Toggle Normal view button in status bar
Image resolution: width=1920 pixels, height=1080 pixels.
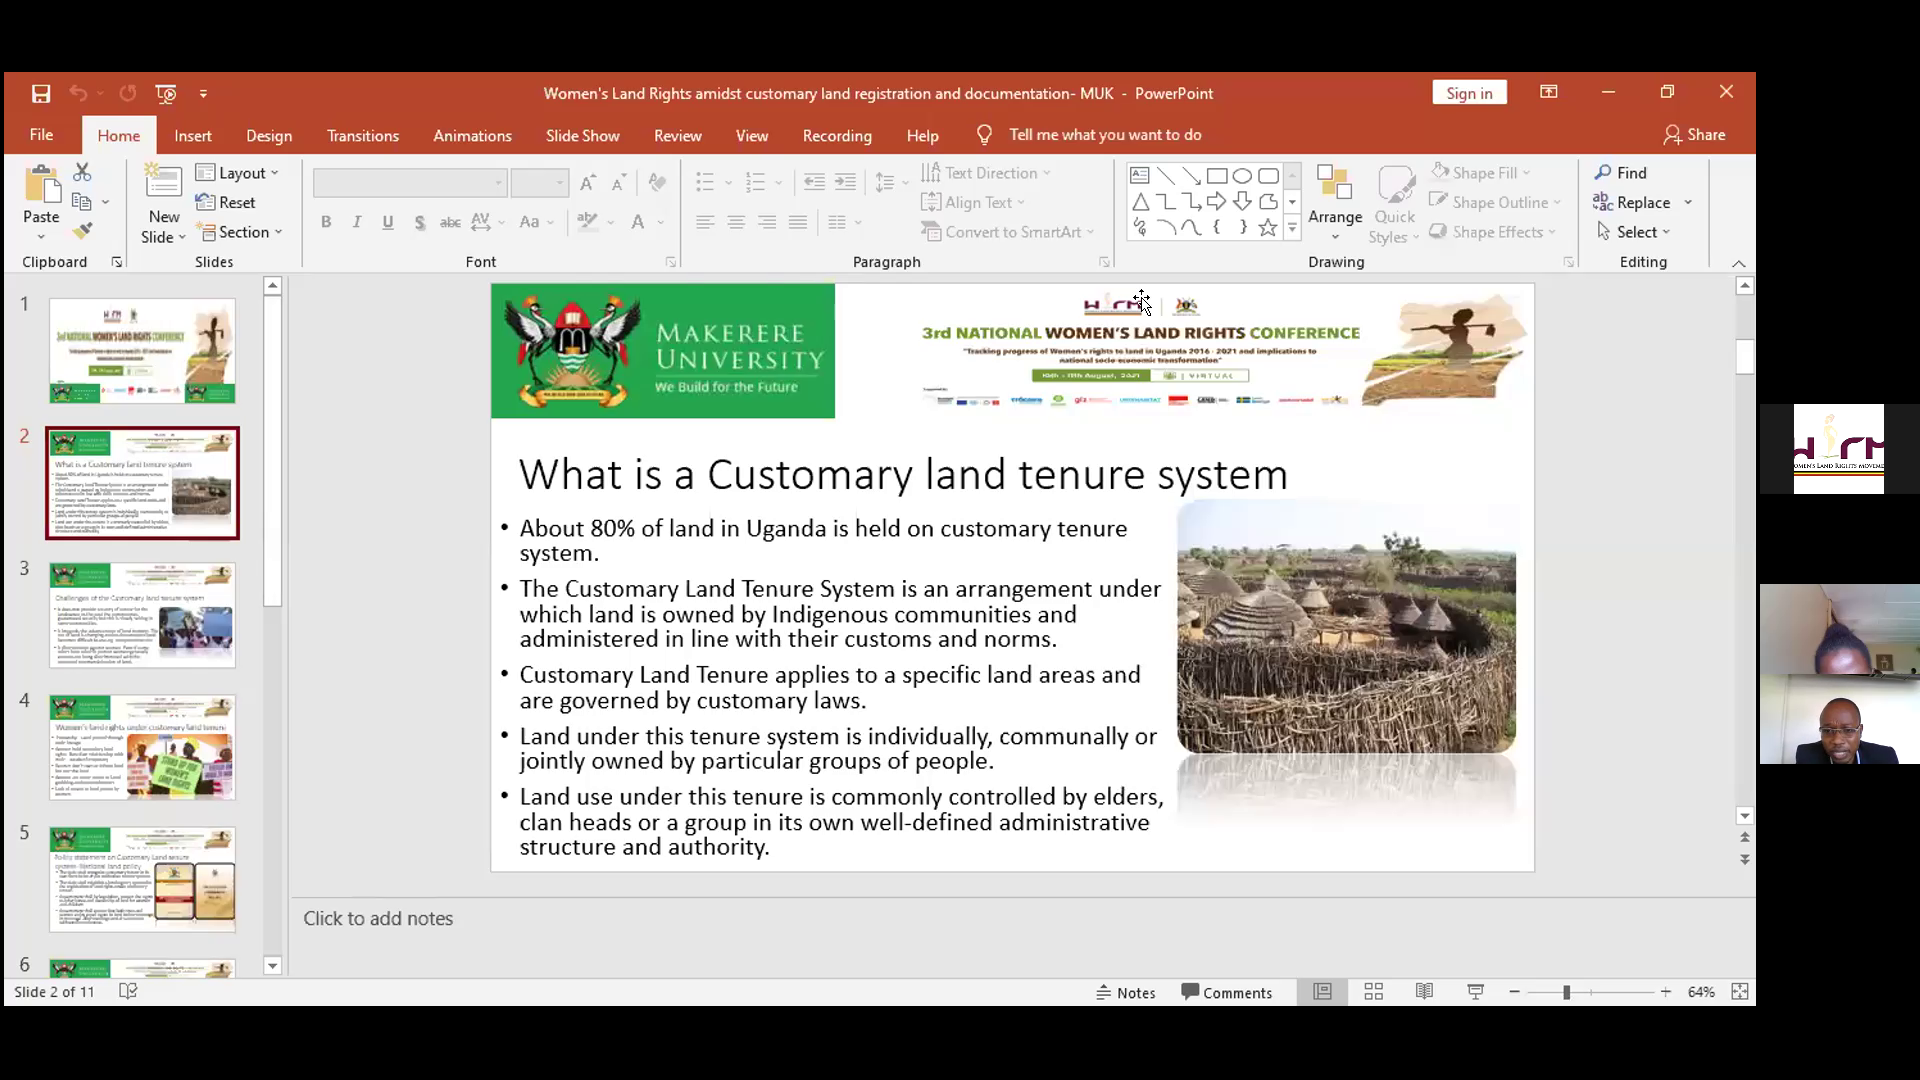(x=1323, y=992)
